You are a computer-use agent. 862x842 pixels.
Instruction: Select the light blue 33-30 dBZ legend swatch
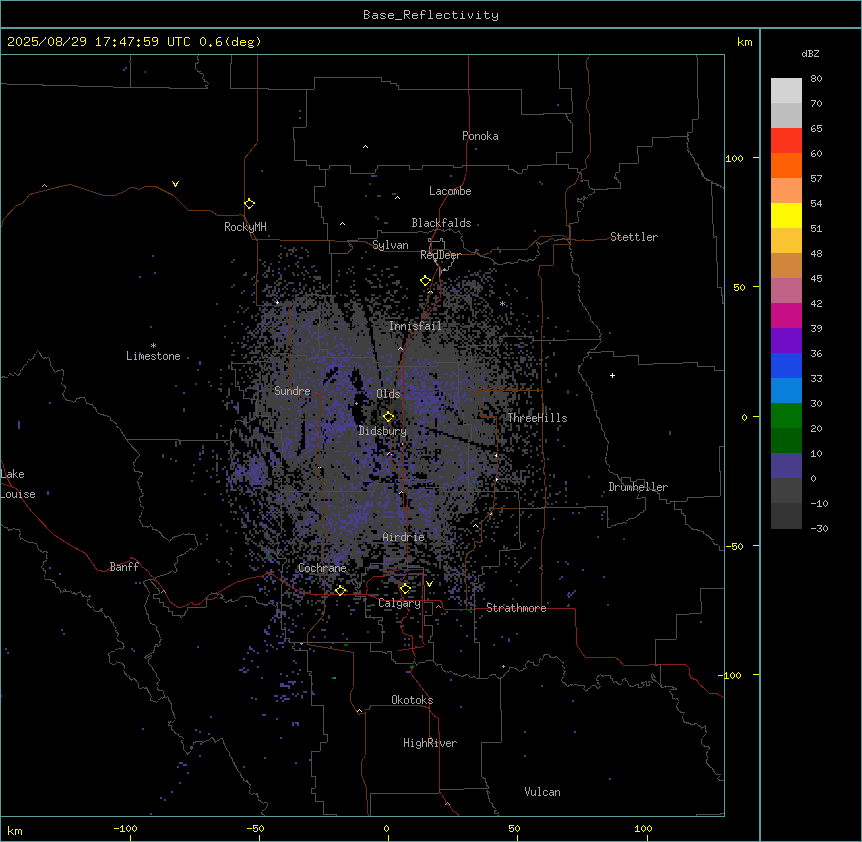tap(786, 390)
